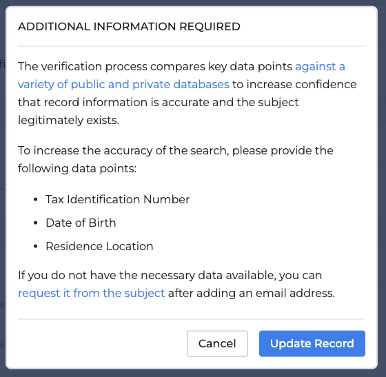Click "The verification process compares key data points" text
This screenshot has height=377, width=386.
pyautogui.click(x=155, y=66)
